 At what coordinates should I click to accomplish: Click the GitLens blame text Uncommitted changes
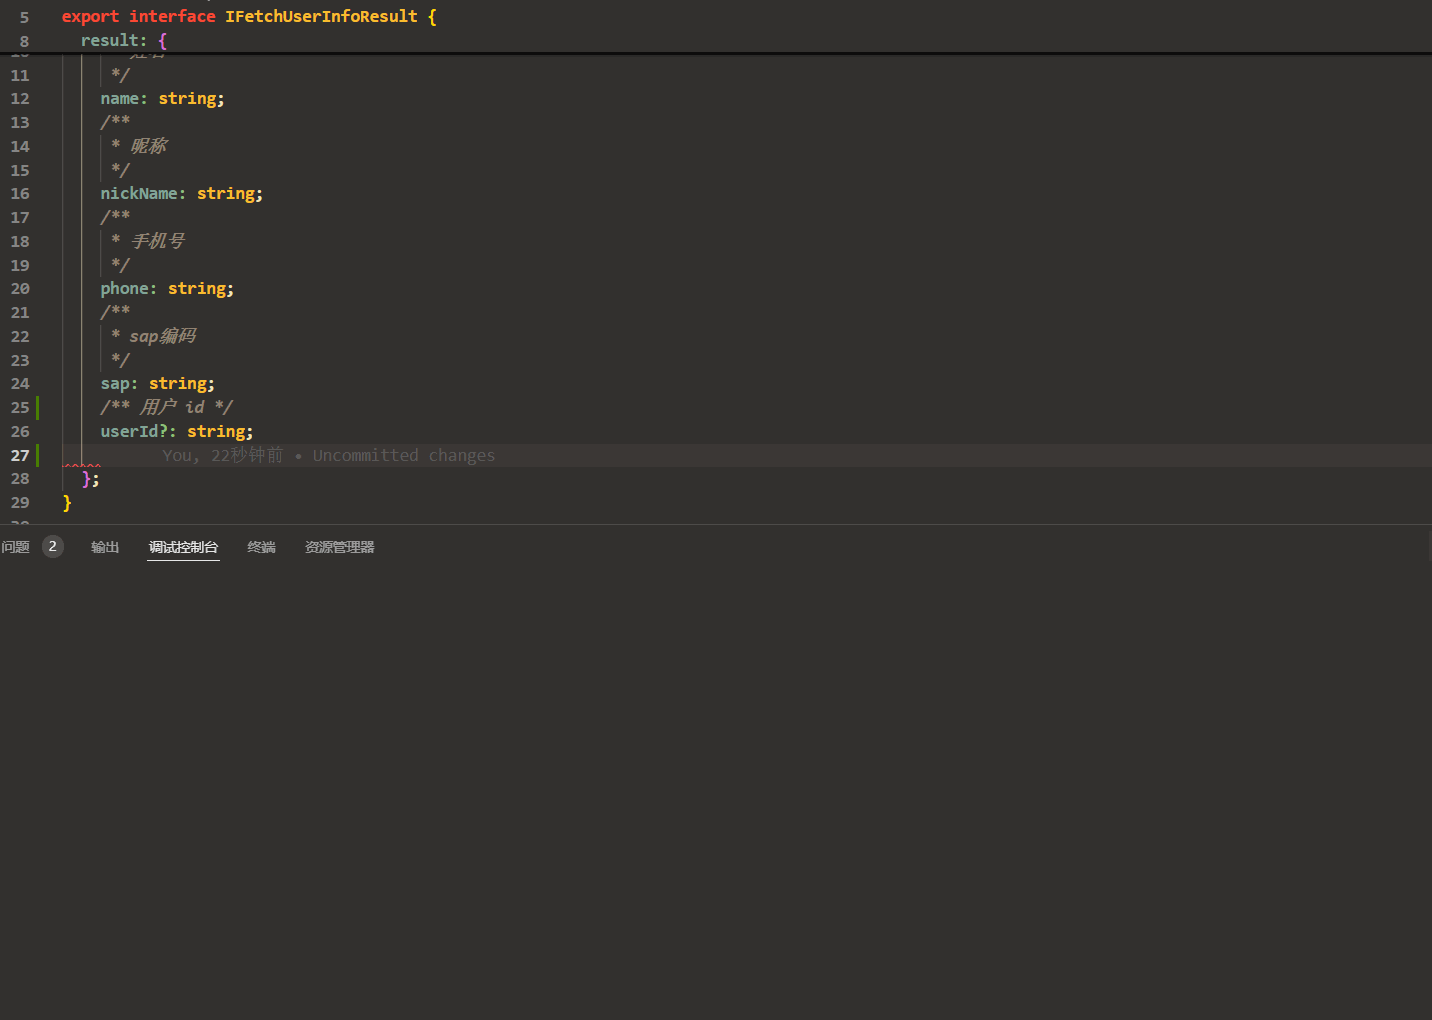pos(404,455)
